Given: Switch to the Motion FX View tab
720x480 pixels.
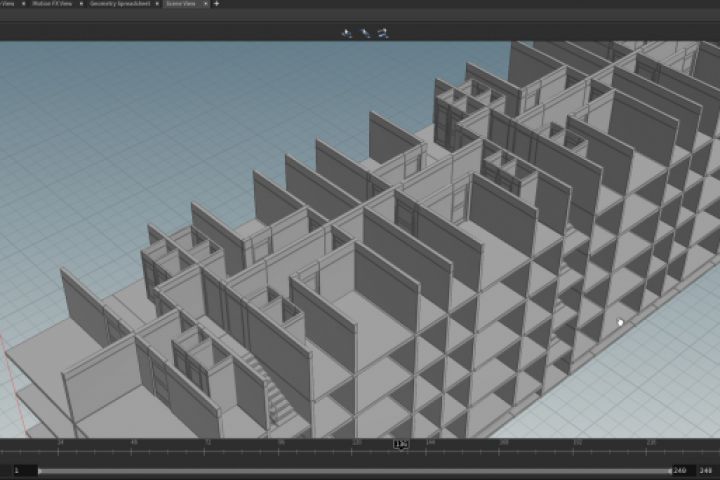Looking at the screenshot, I should (52, 4).
